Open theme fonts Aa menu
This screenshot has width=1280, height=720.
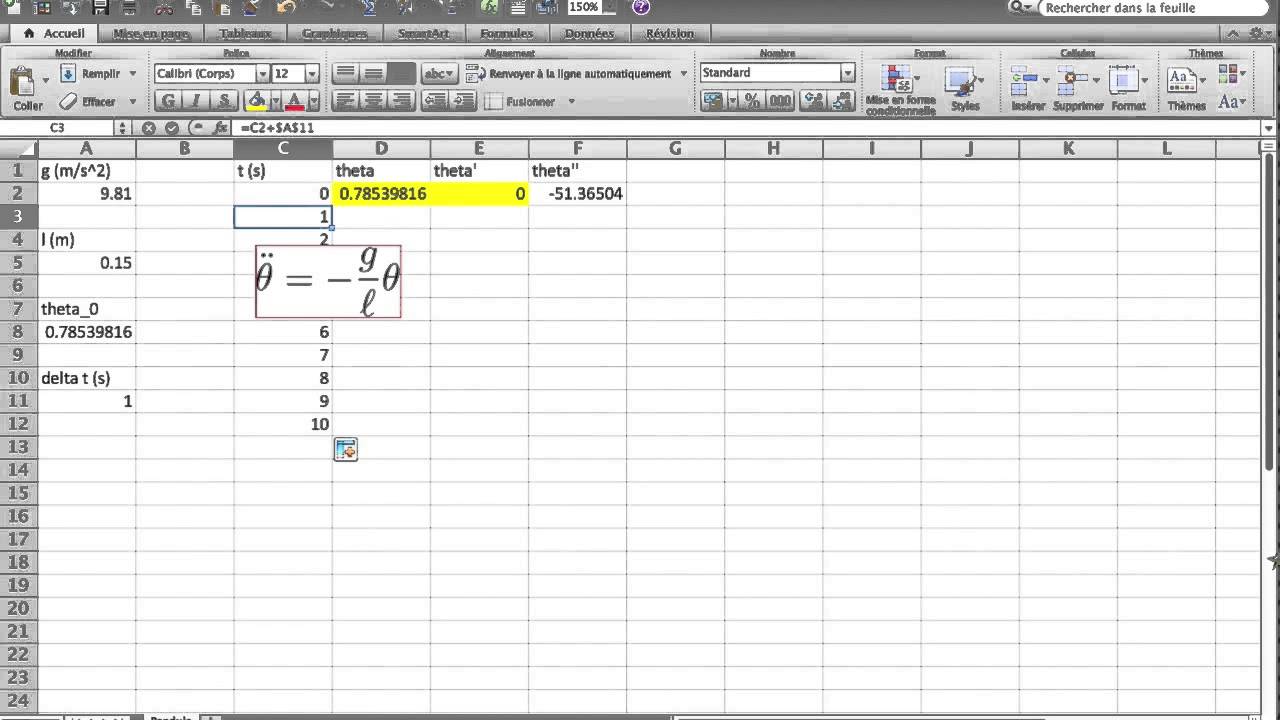pos(1231,102)
